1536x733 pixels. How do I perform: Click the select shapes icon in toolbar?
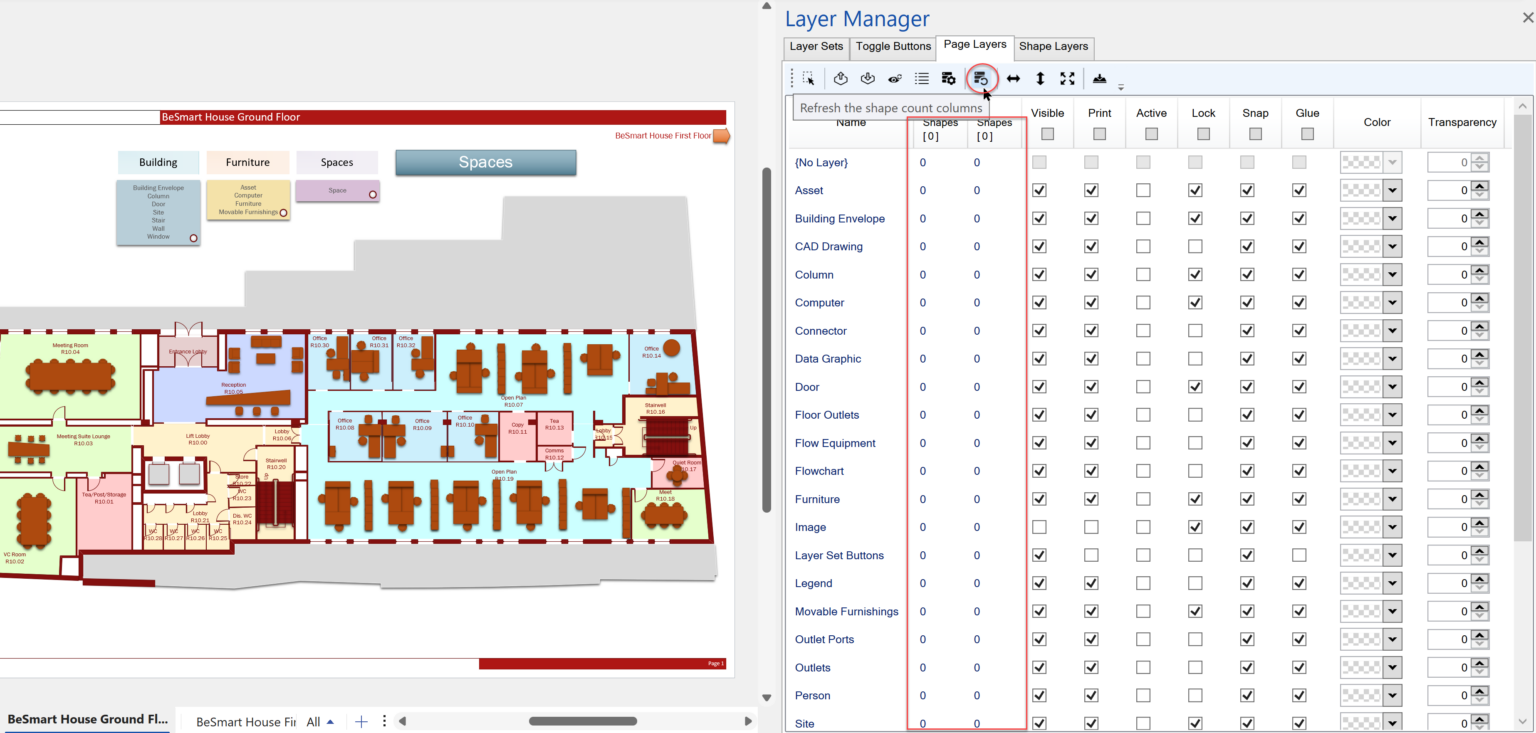pos(808,78)
